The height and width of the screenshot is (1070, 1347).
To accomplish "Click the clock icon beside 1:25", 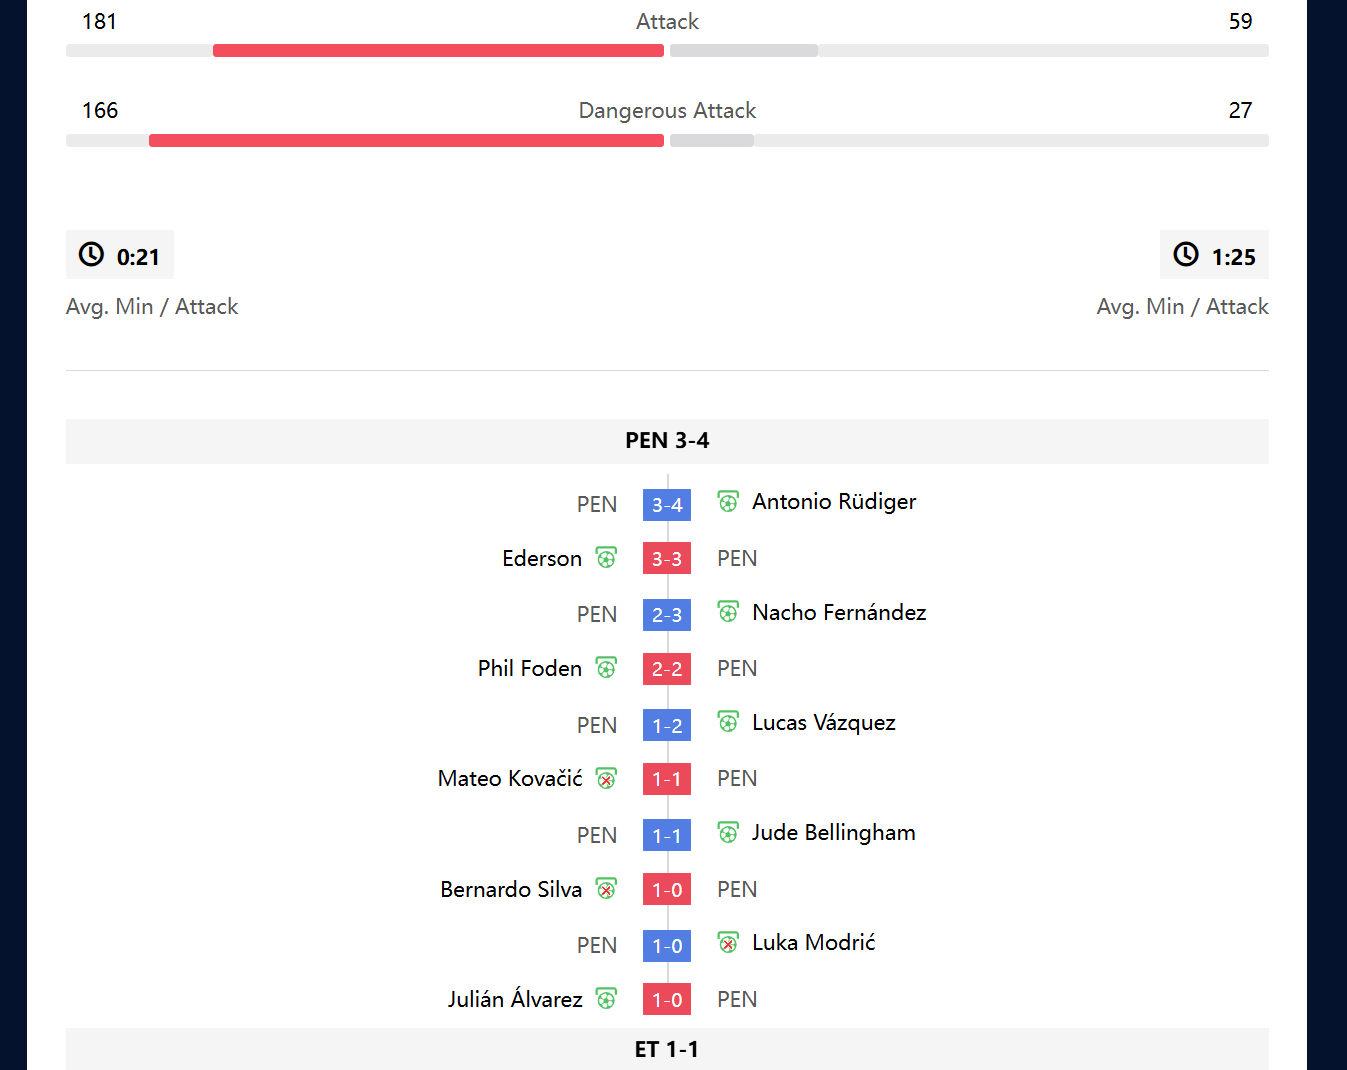I will click(x=1186, y=254).
